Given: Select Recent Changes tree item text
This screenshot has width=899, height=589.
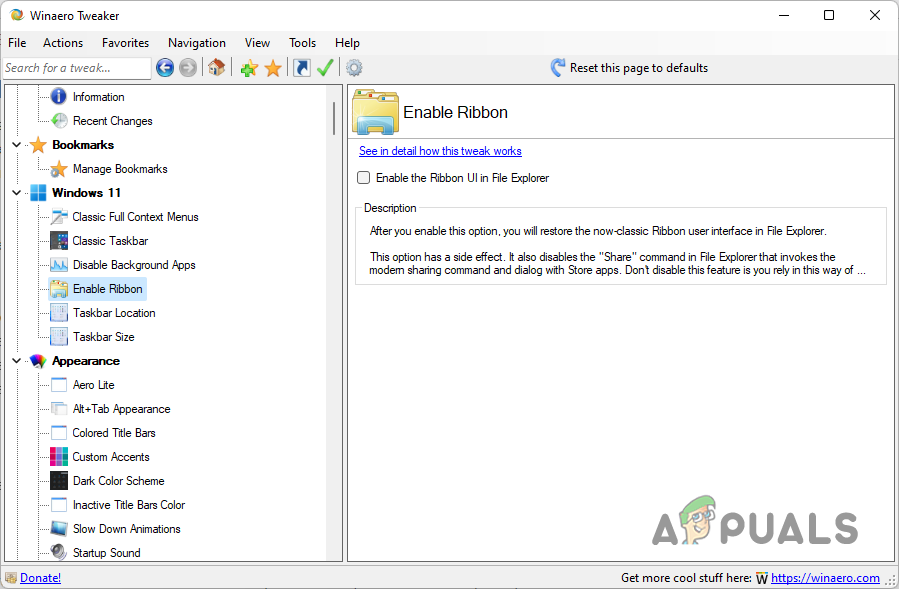Looking at the screenshot, I should pos(112,121).
